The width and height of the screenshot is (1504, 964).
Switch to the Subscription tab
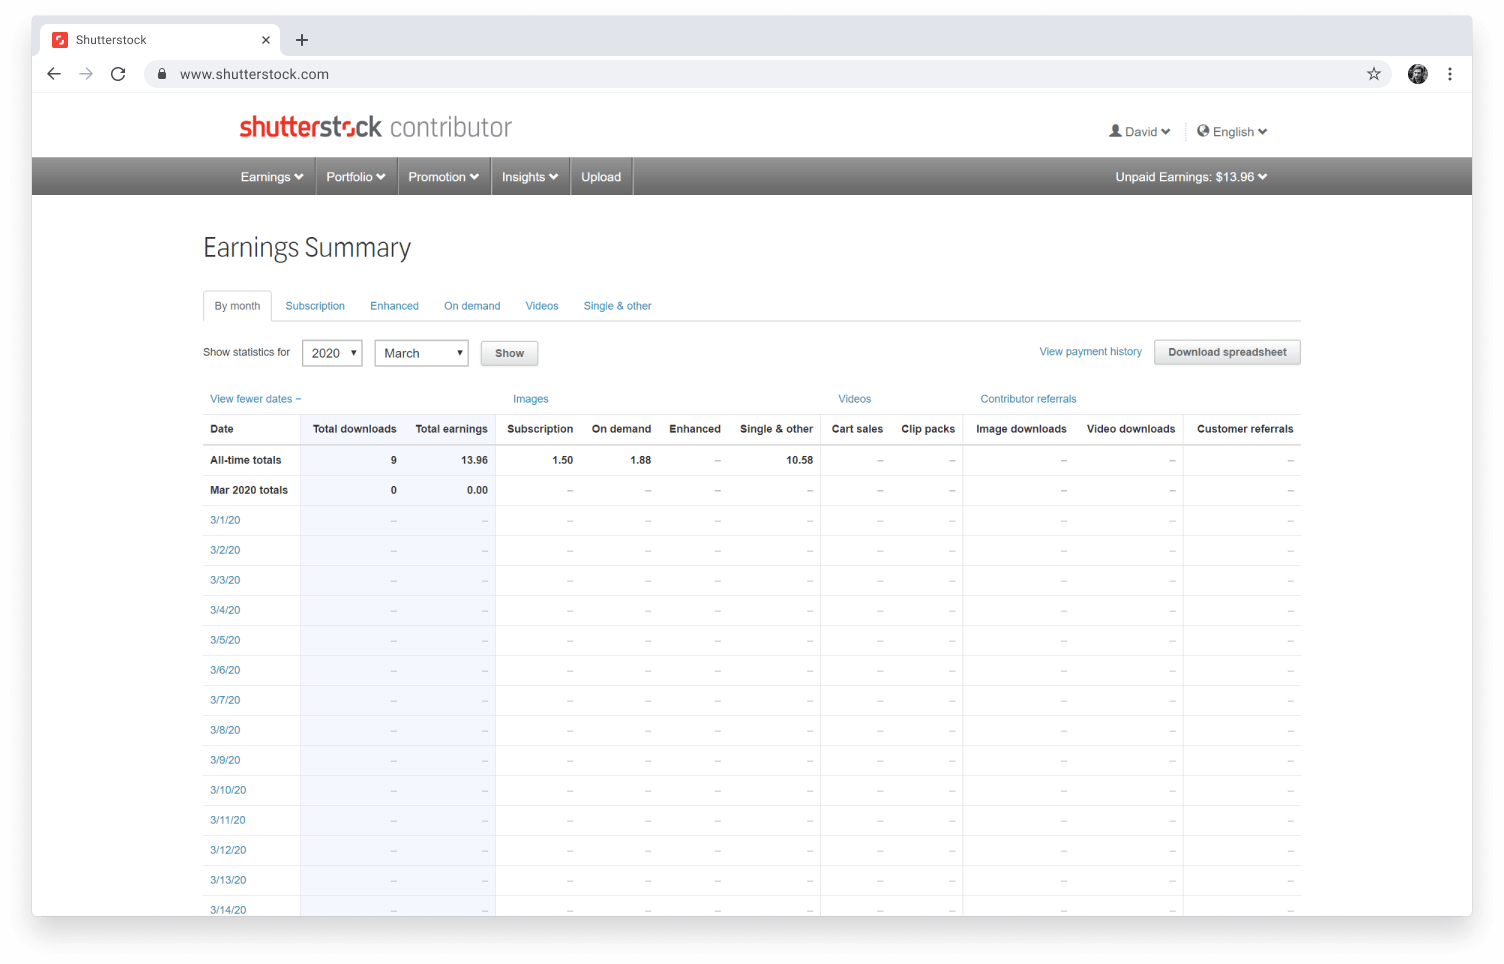(315, 306)
